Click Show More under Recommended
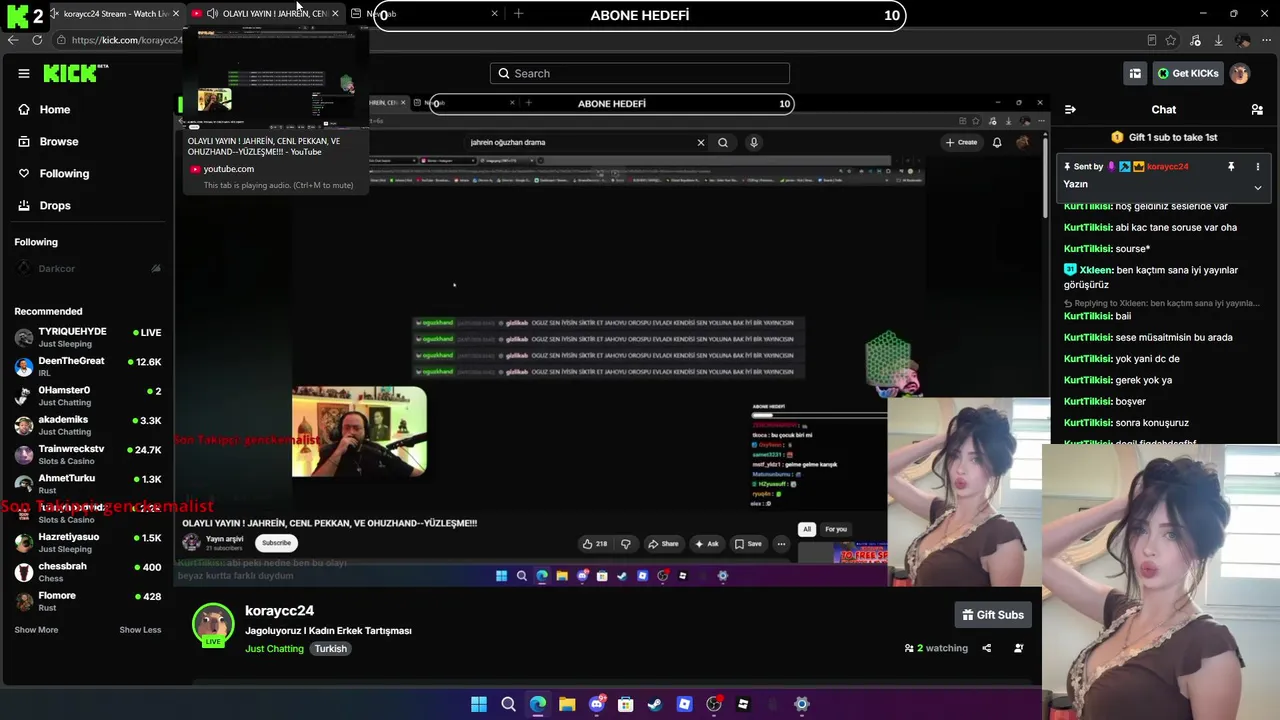The width and height of the screenshot is (1280, 720). [36, 630]
